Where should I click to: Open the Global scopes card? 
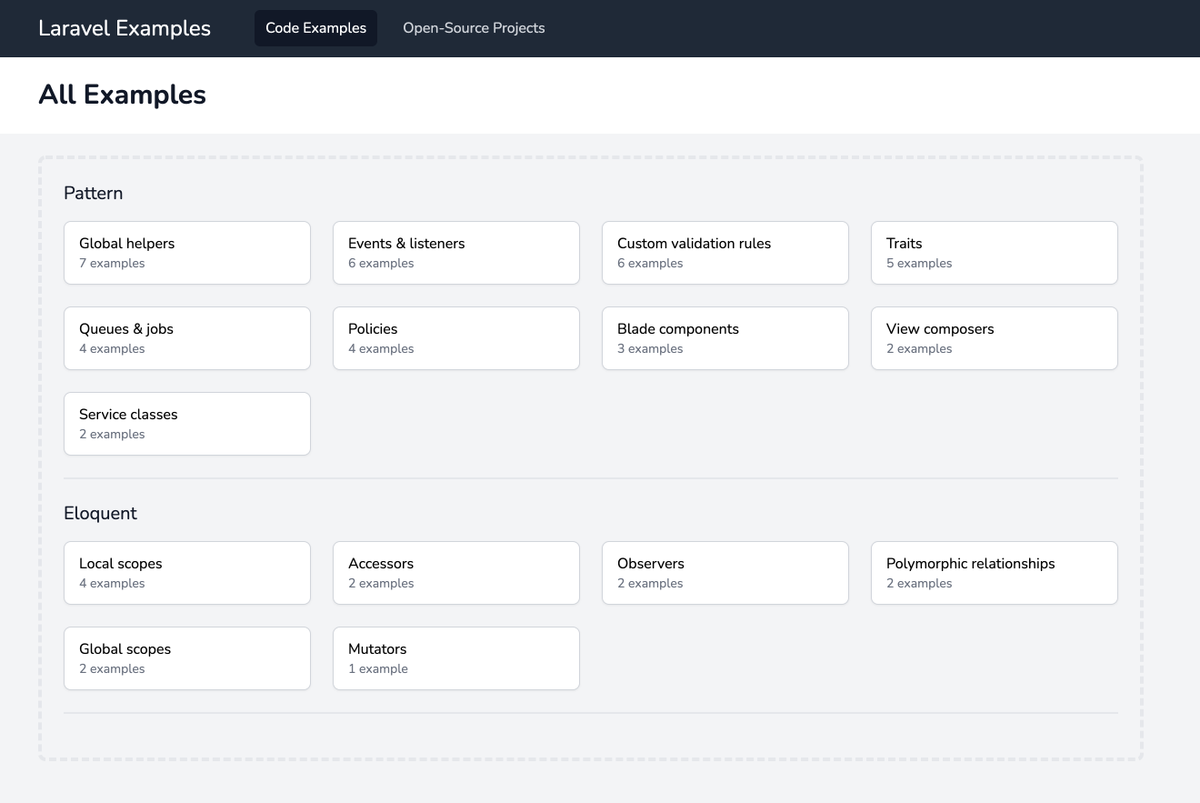(187, 658)
